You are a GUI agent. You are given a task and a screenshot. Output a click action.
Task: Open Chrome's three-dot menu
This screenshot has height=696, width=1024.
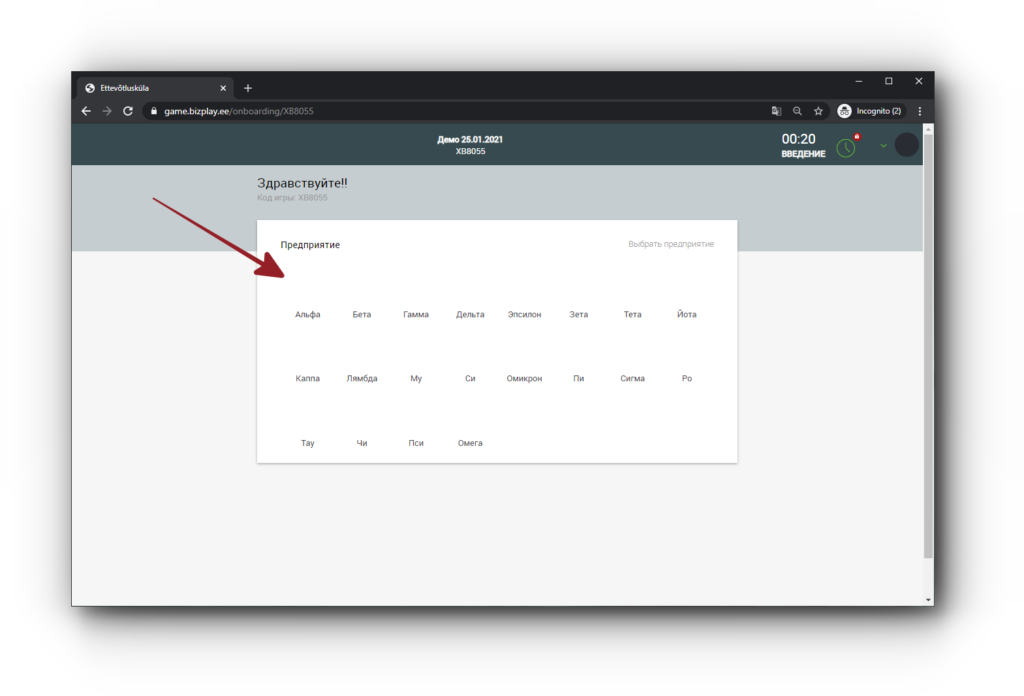(919, 111)
